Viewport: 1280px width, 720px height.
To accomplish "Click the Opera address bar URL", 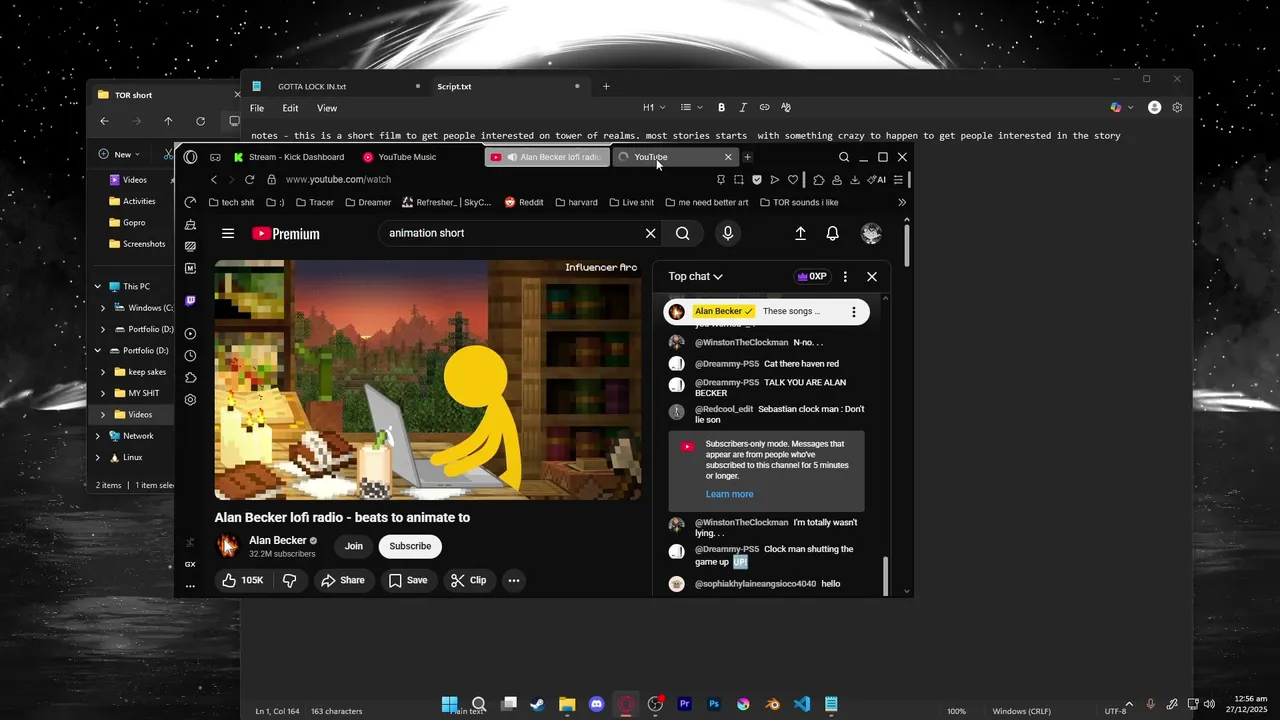I will tap(338, 180).
